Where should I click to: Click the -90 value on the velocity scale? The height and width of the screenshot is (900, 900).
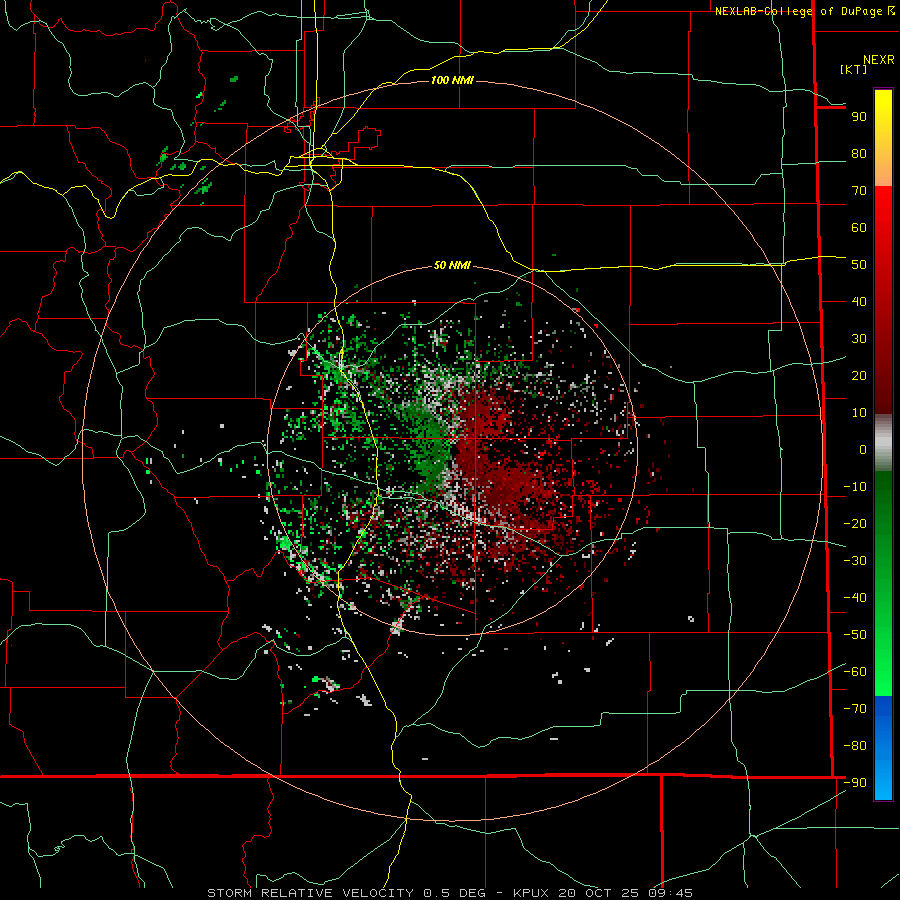coord(855,782)
